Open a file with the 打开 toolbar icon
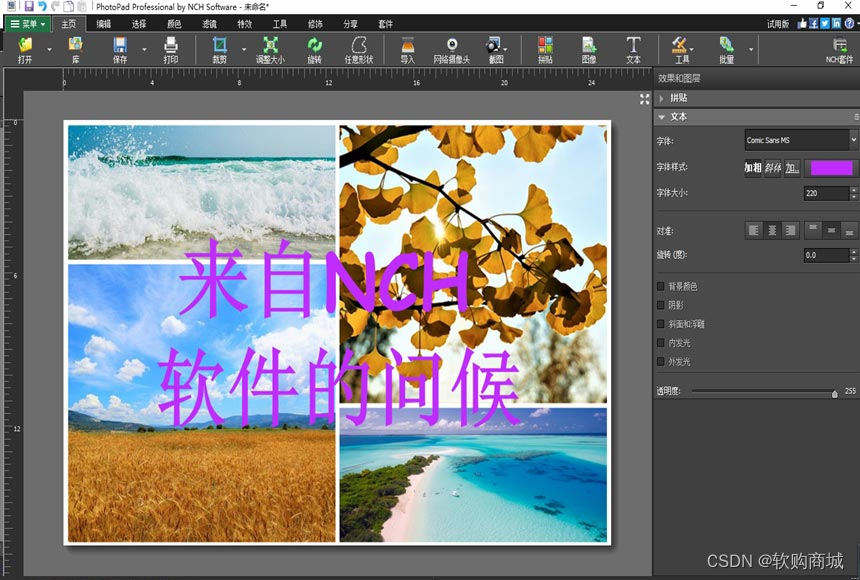 coord(25,50)
